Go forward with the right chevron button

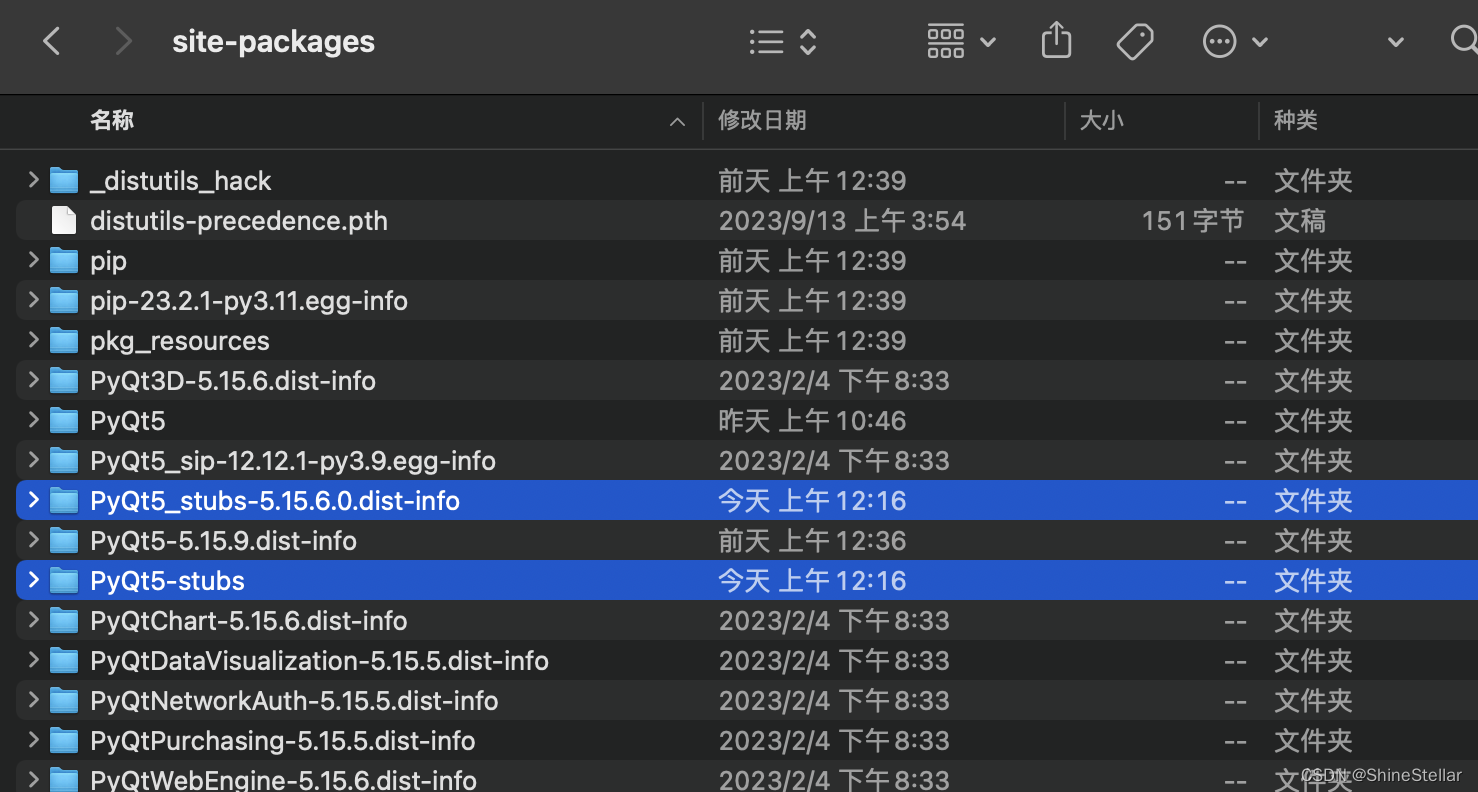point(123,41)
